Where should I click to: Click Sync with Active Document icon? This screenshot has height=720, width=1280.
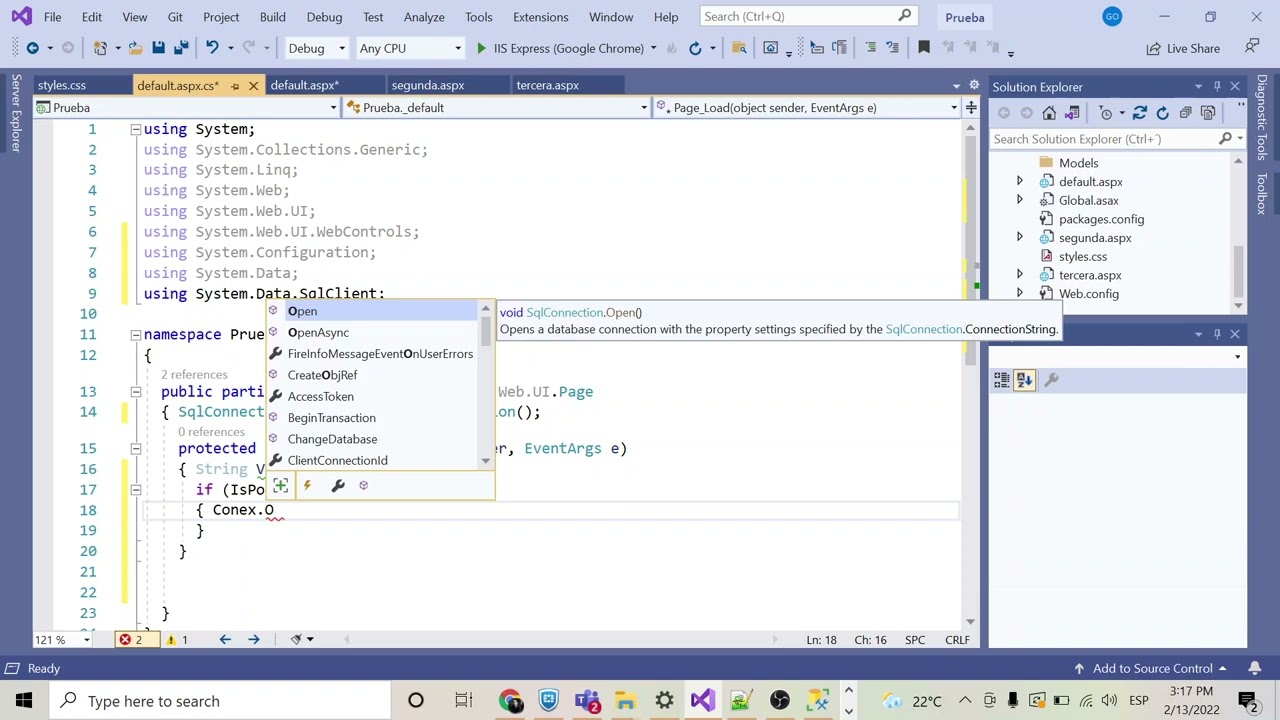coord(1072,113)
